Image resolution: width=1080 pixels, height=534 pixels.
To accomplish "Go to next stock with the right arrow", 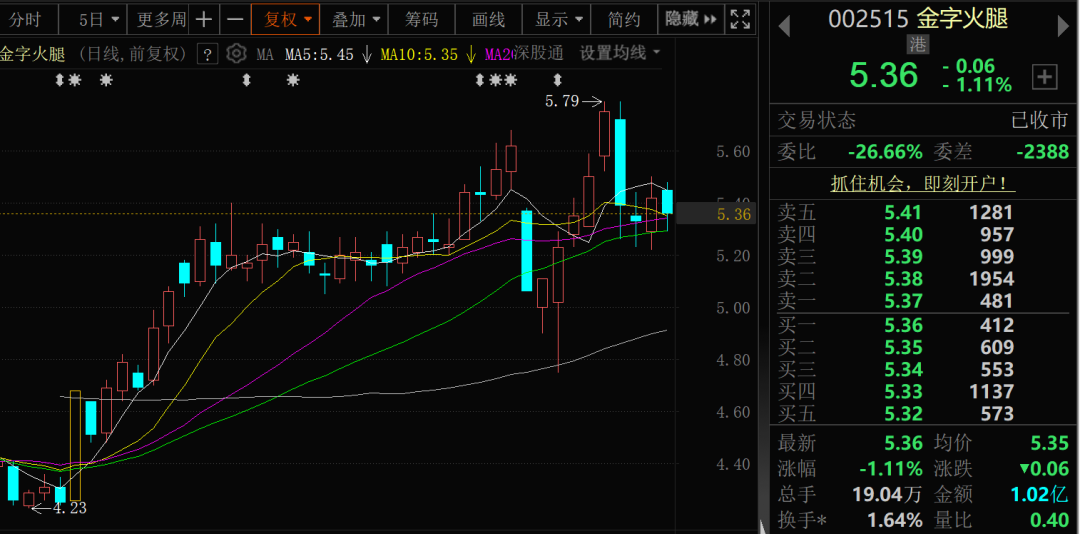I will tap(1064, 26).
